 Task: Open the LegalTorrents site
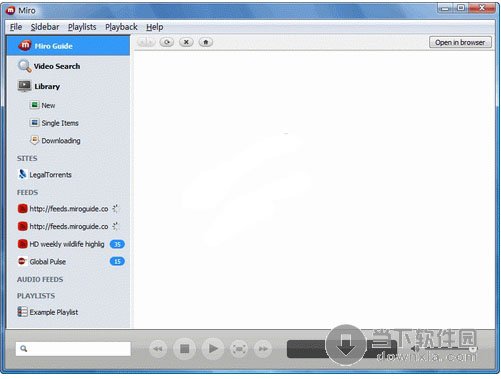(x=68, y=175)
